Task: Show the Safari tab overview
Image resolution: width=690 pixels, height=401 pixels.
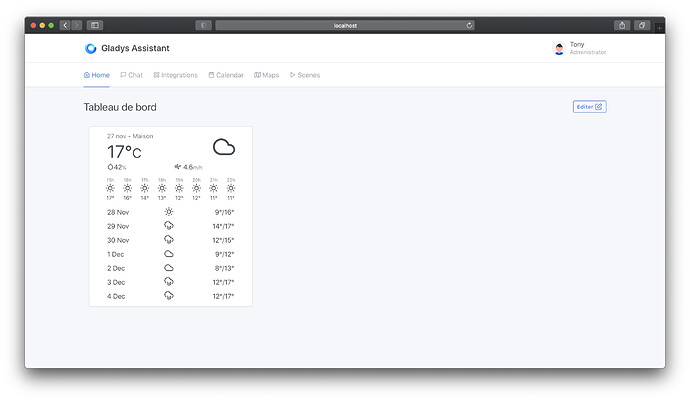Action: coord(642,25)
